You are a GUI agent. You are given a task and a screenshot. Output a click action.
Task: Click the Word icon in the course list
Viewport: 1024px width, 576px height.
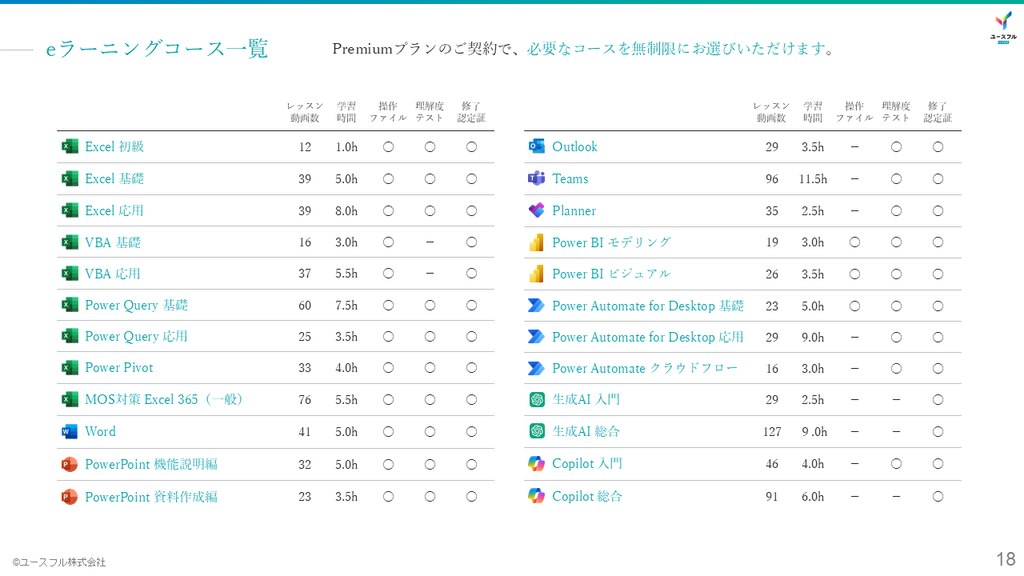coord(69,432)
